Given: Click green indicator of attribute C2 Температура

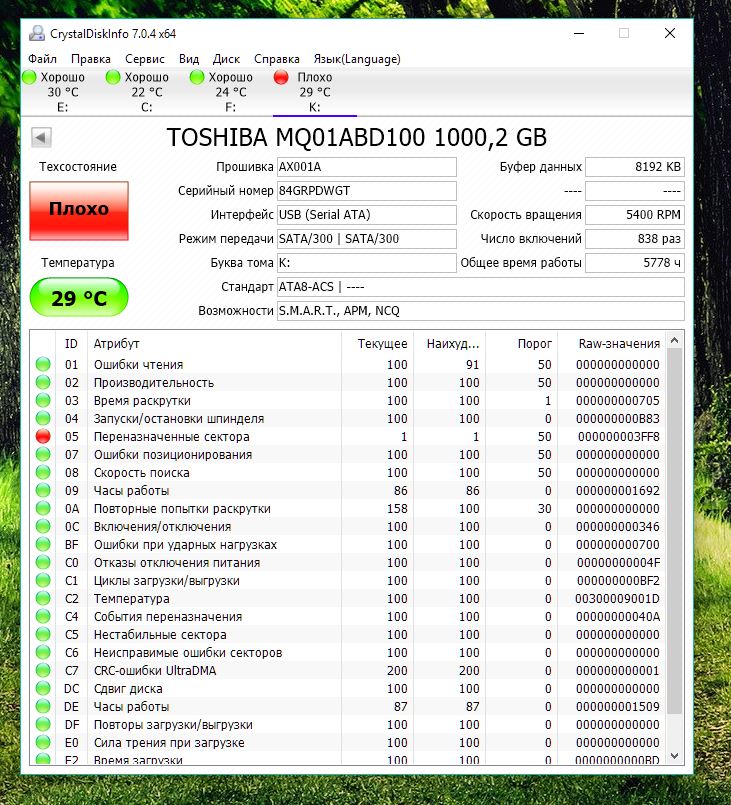Looking at the screenshot, I should tap(43, 598).
